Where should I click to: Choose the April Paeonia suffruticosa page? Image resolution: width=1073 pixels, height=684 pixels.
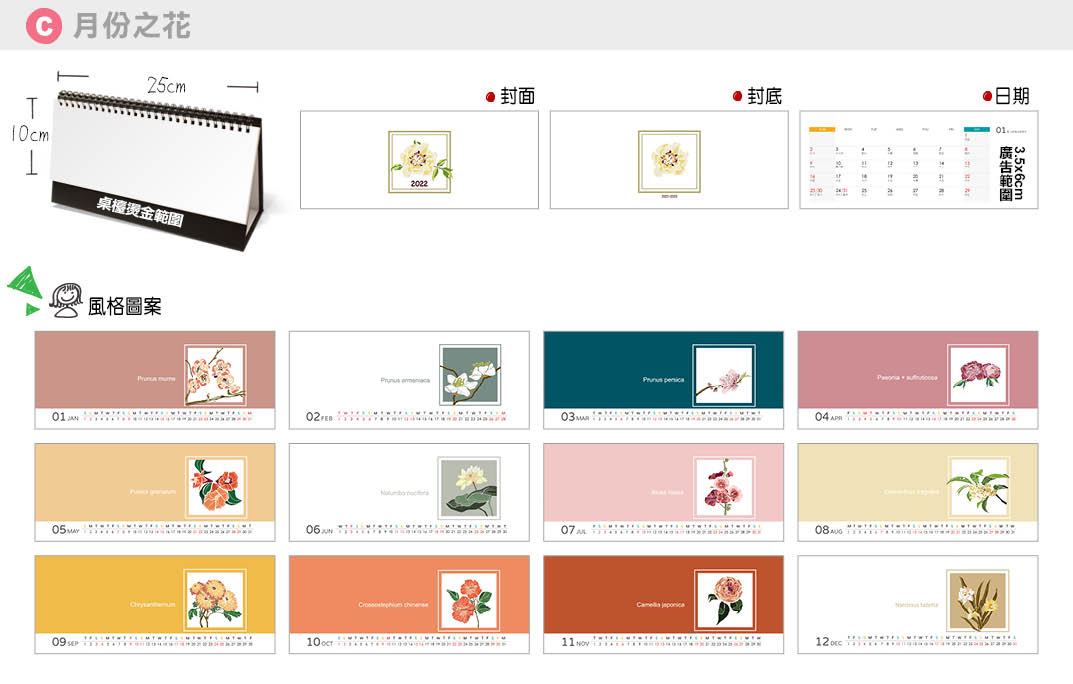[x=917, y=380]
